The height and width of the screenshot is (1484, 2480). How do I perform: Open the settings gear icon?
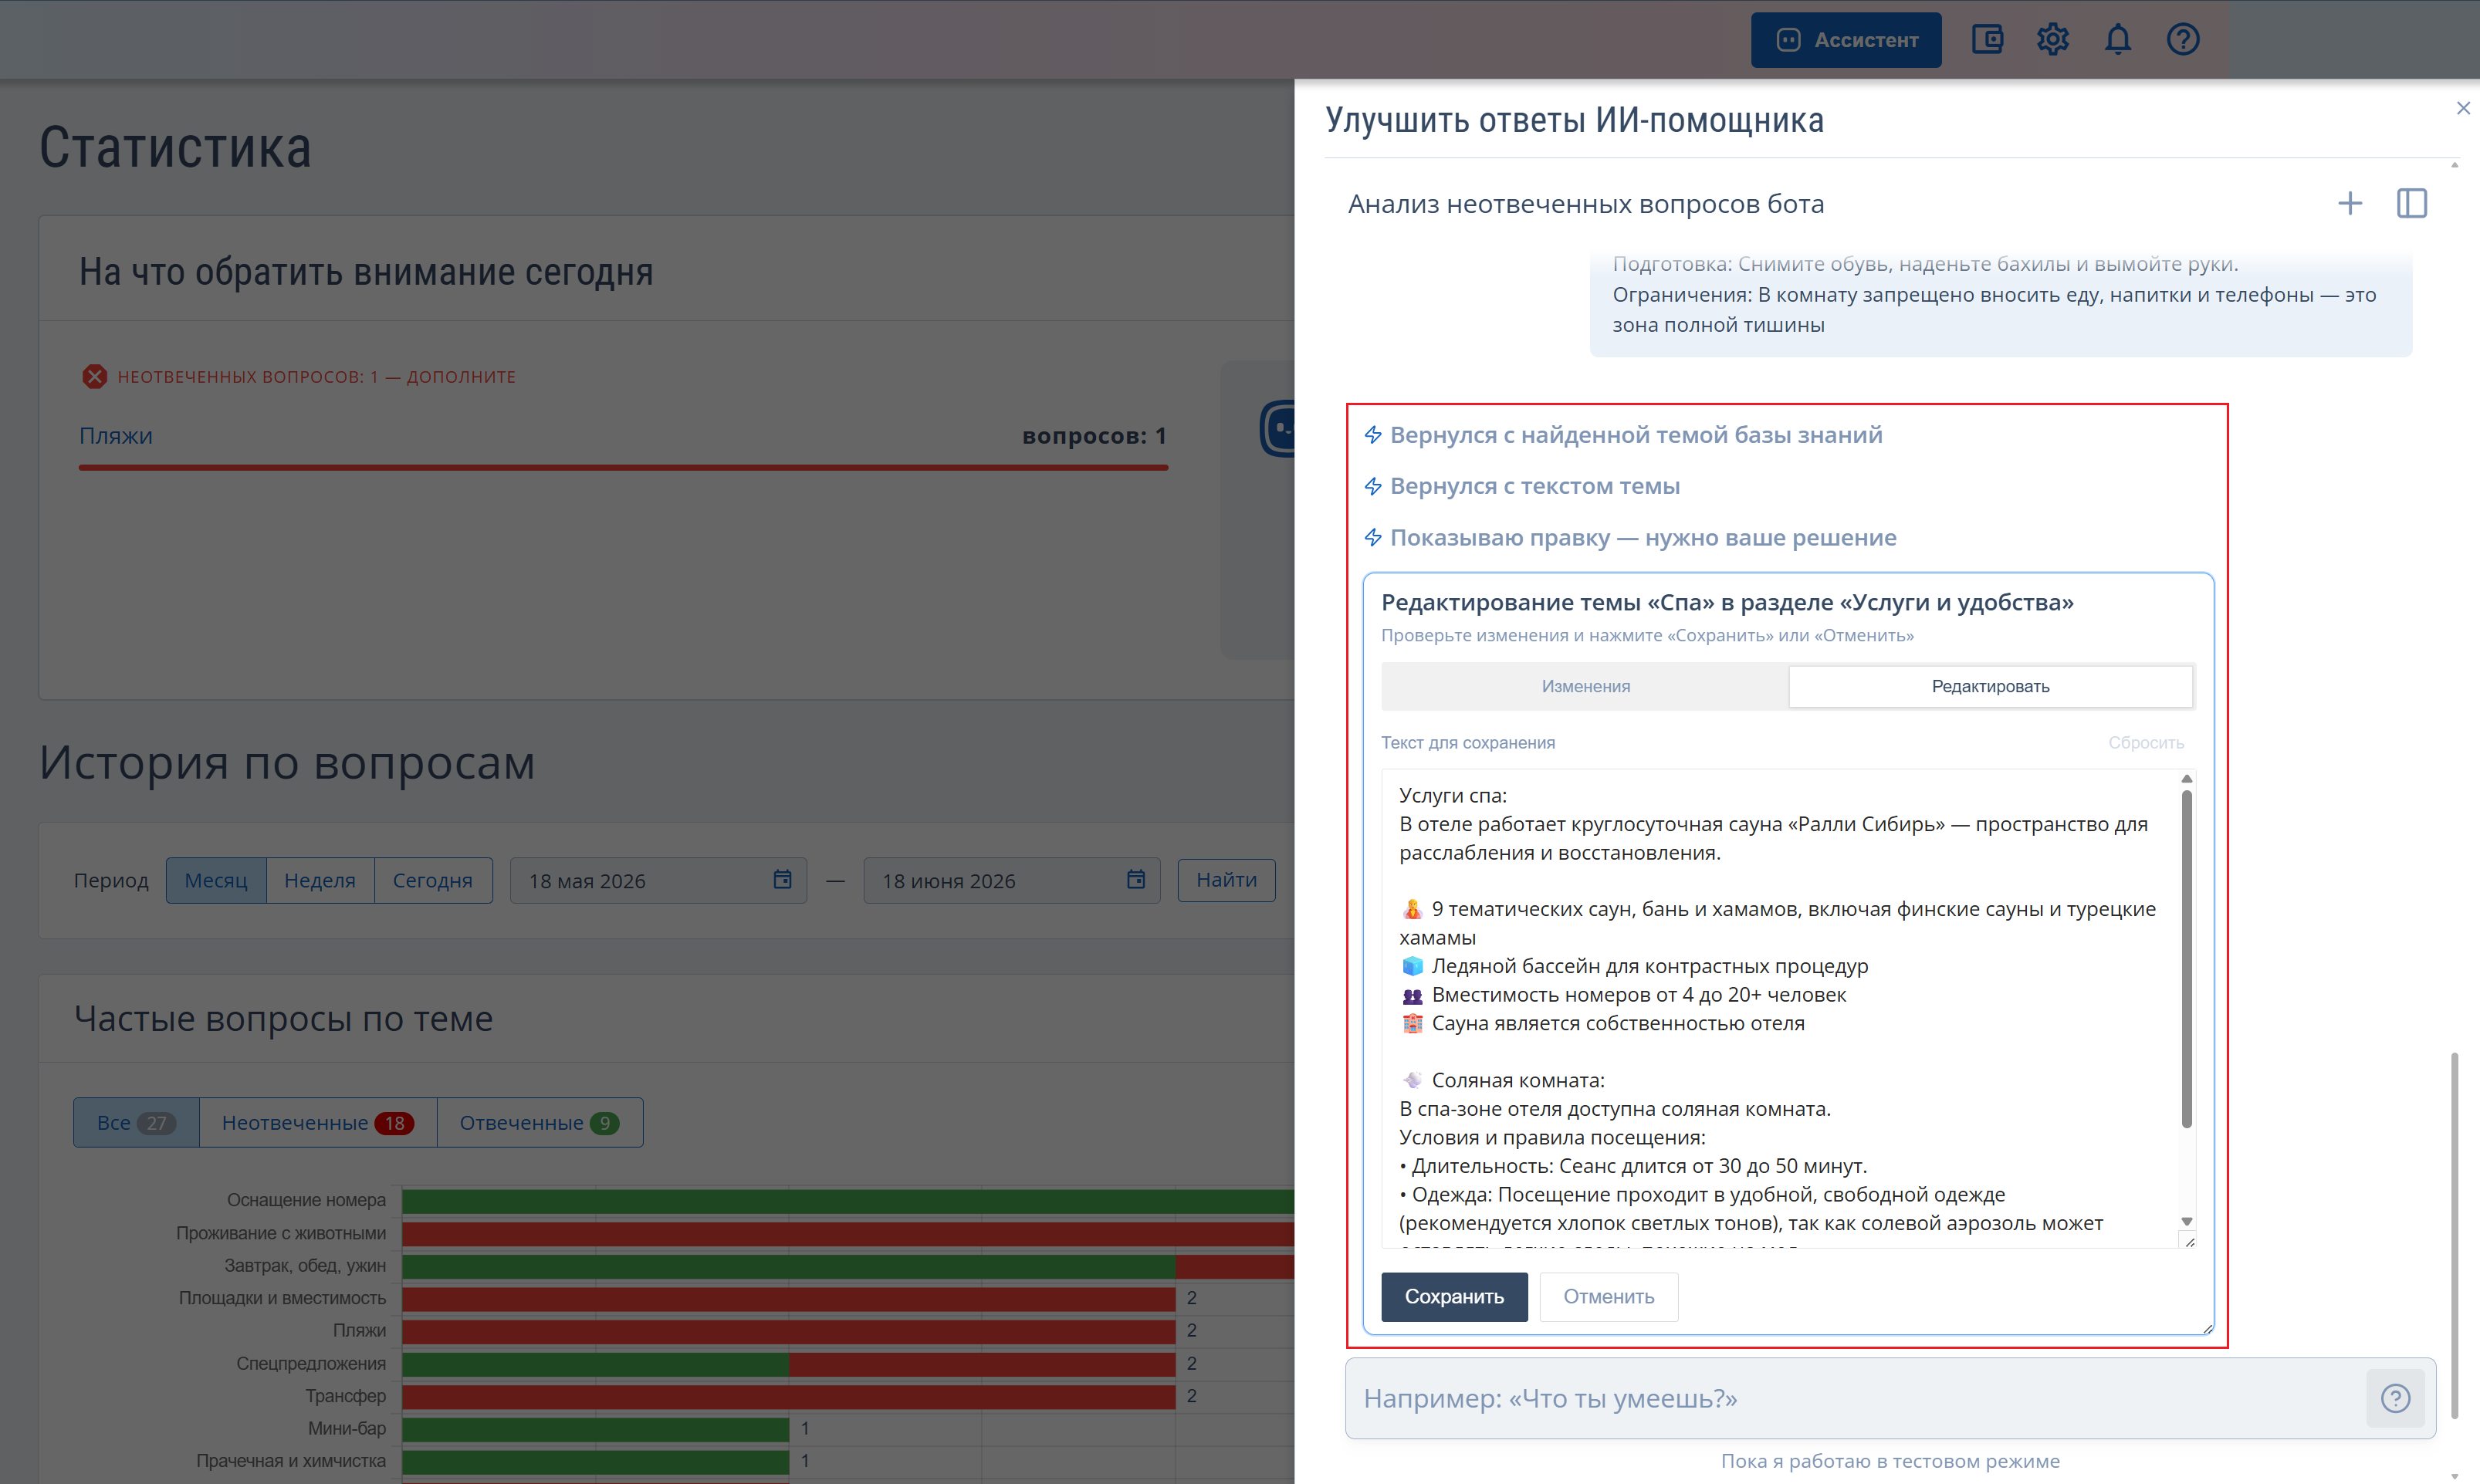pos(2052,40)
